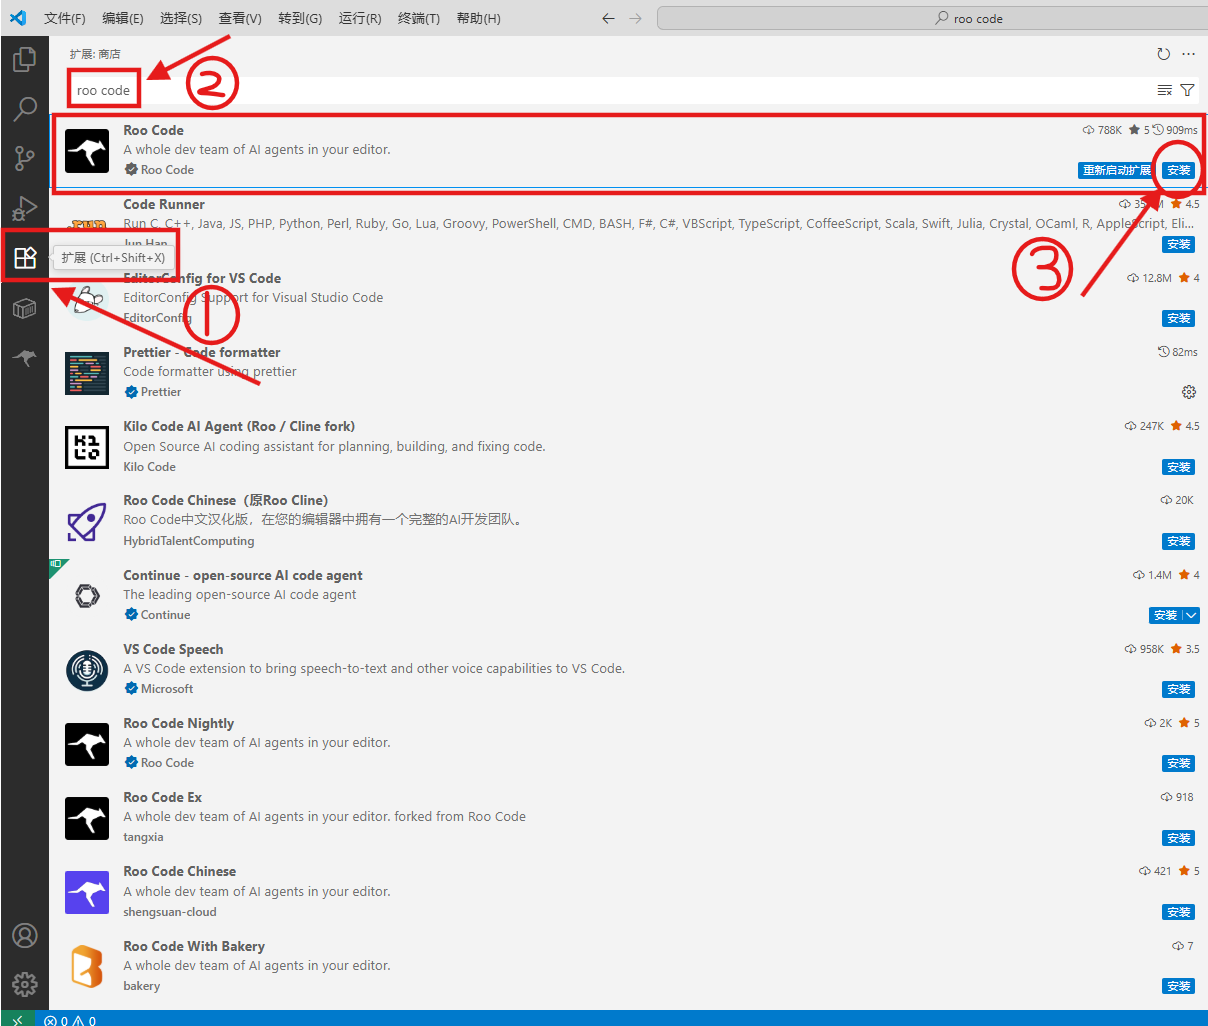This screenshot has height=1026, width=1208.
Task: Install the EditorConfig for VS Code extension
Action: tap(1179, 318)
